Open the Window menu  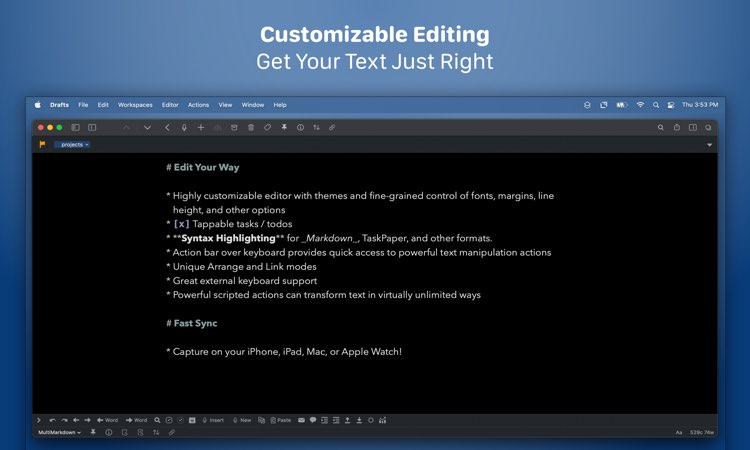click(x=253, y=105)
